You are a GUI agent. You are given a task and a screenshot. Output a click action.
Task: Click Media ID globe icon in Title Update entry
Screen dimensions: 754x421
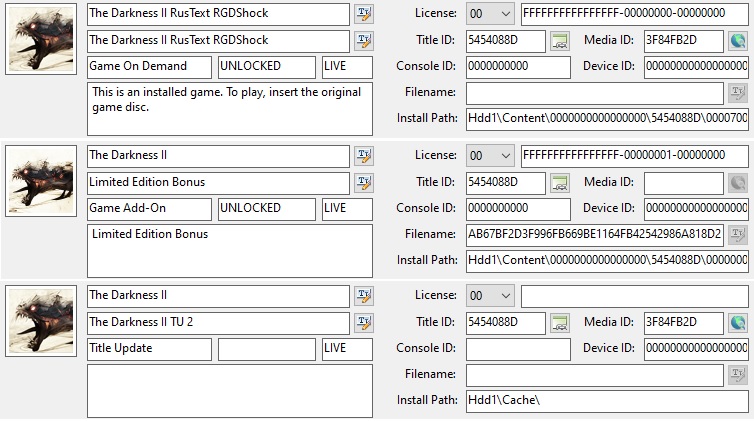coord(738,323)
